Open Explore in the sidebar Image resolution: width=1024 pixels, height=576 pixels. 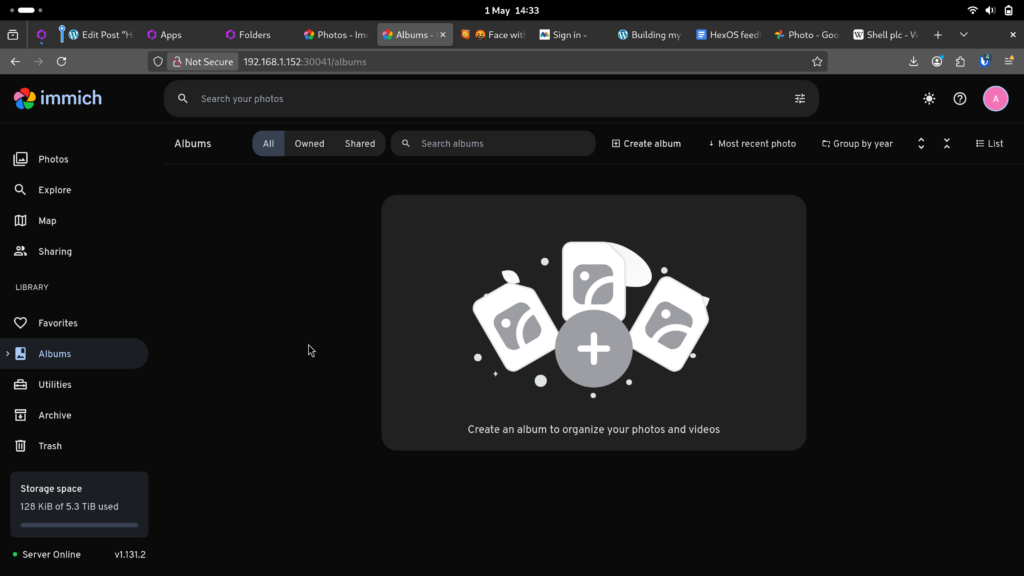[74, 190]
